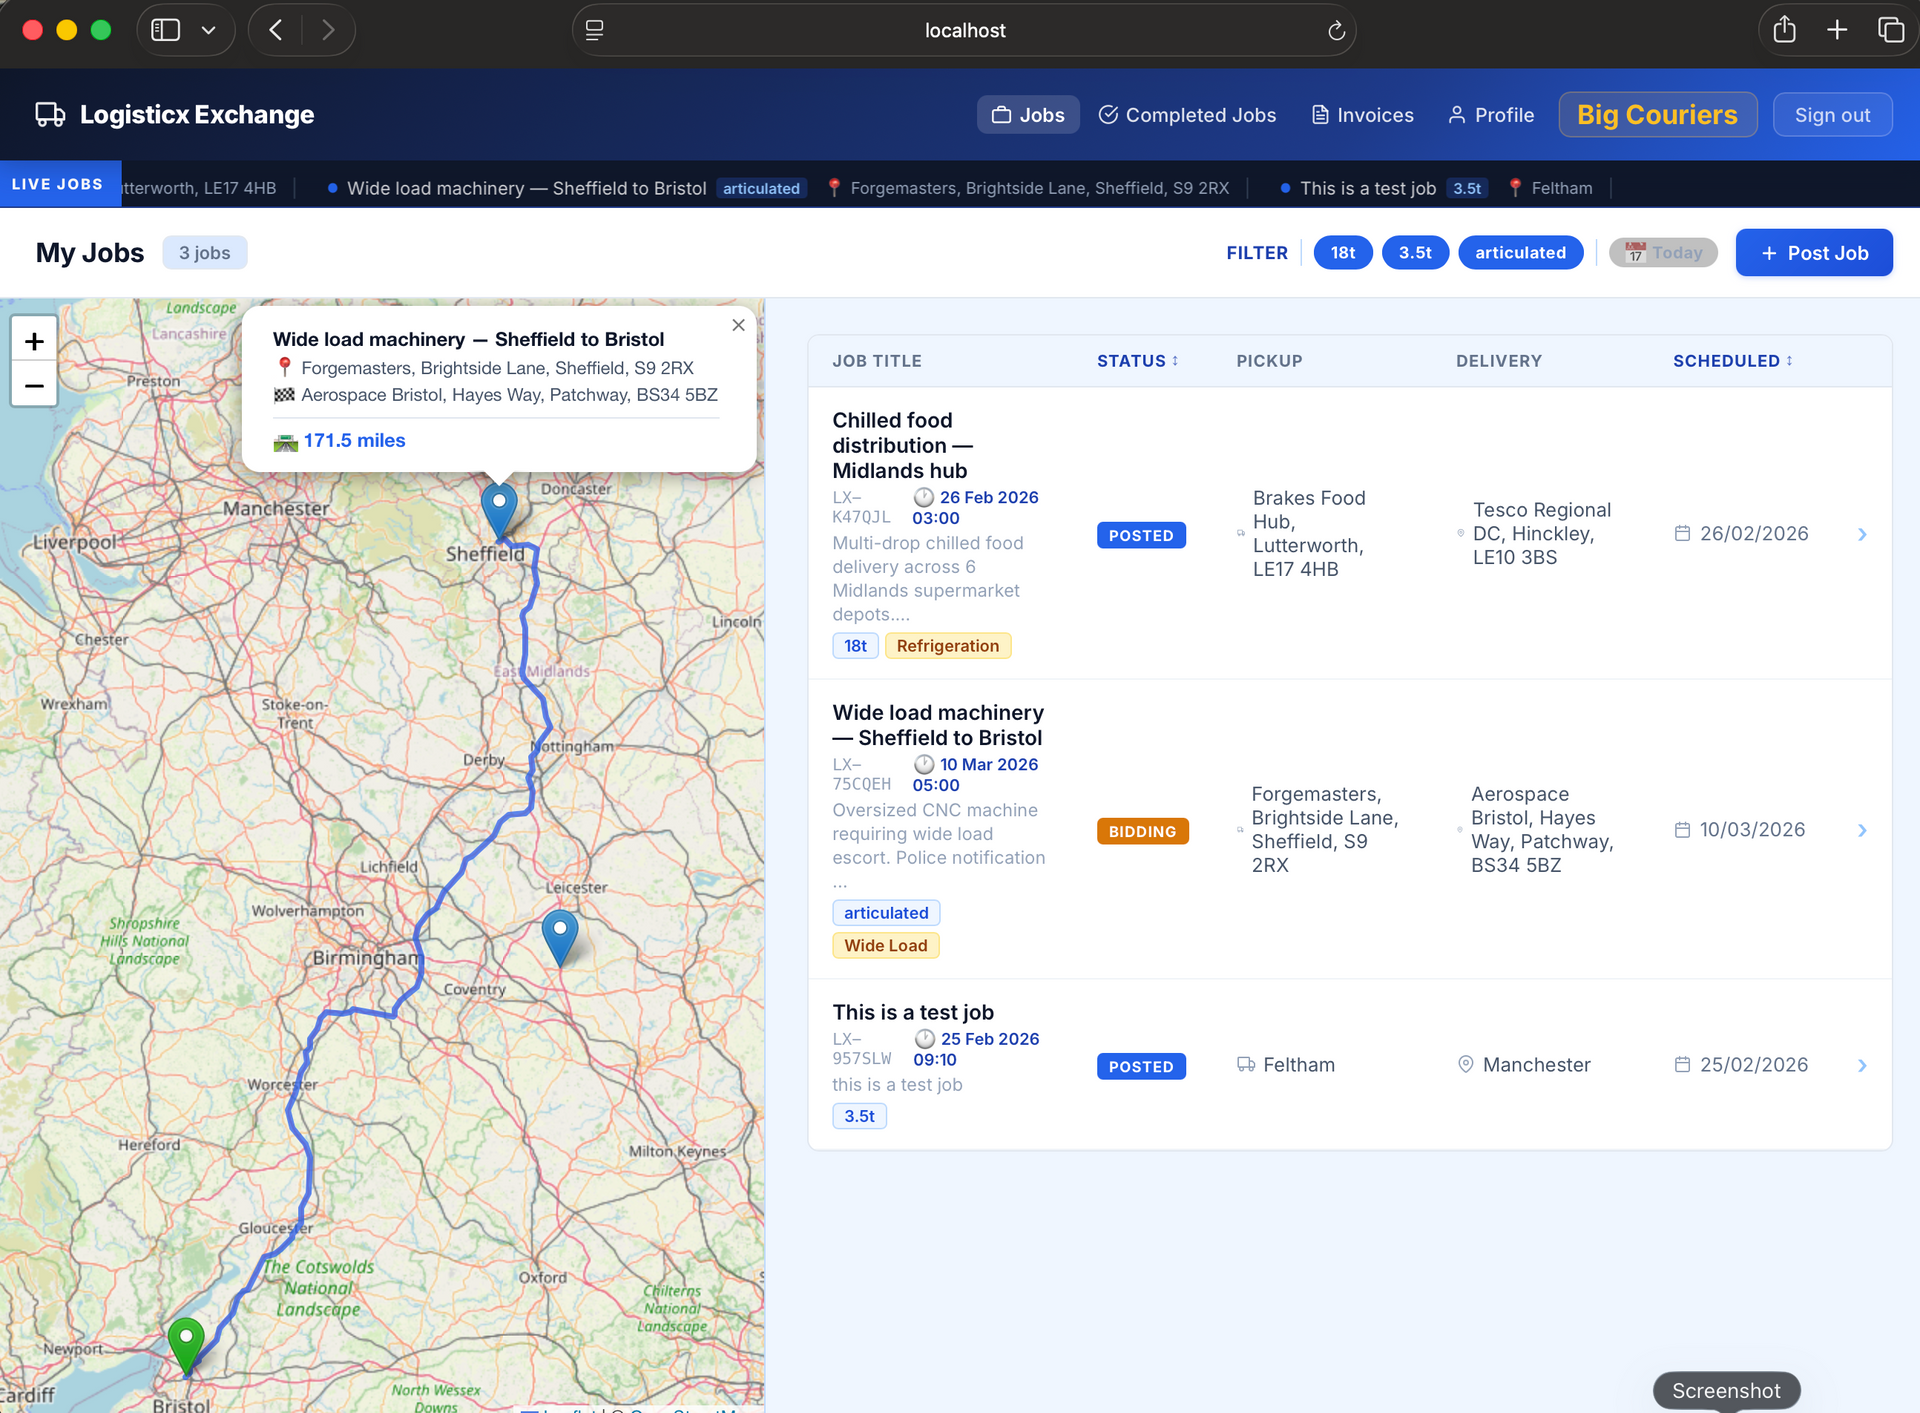The width and height of the screenshot is (1920, 1413).
Task: Sign out of the account
Action: coord(1831,115)
